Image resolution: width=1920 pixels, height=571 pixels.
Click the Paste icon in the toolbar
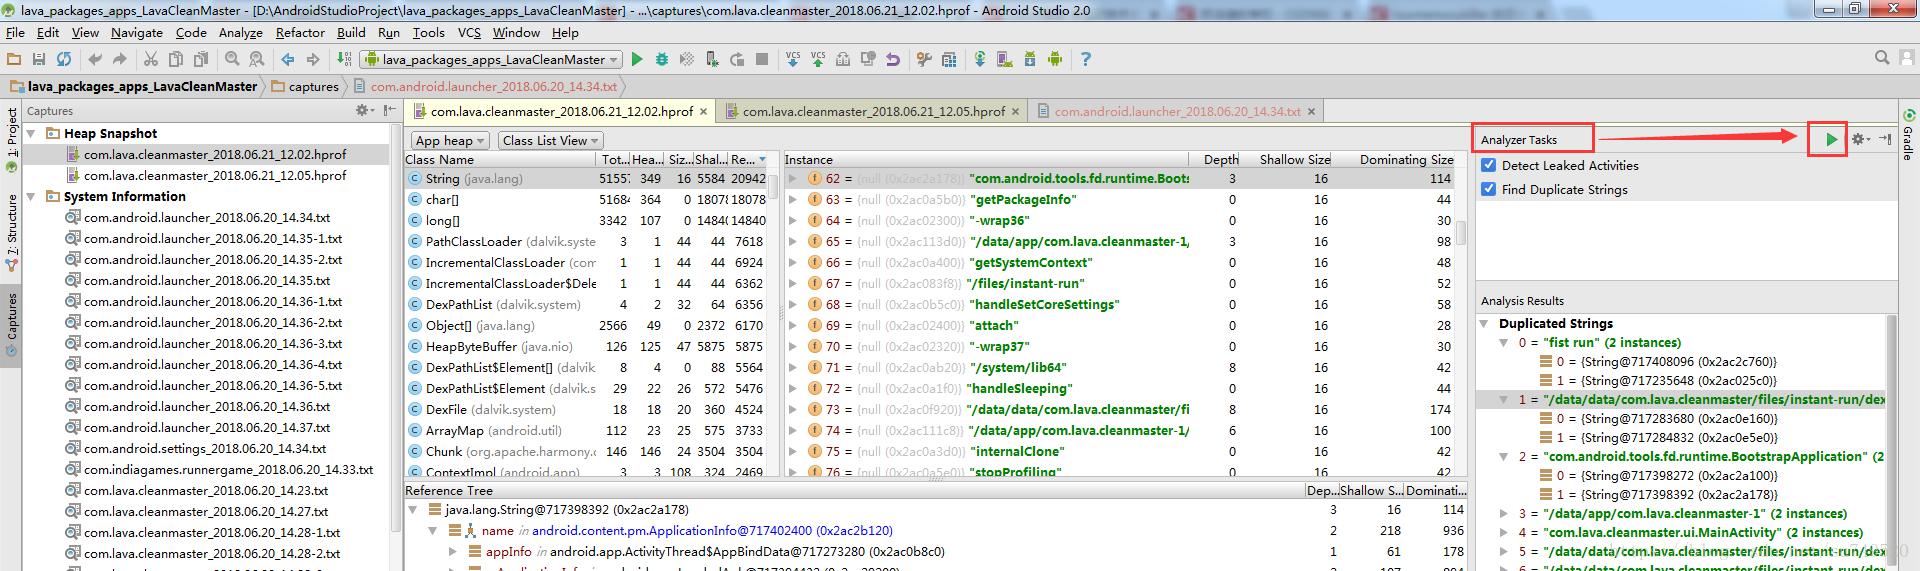[x=201, y=59]
